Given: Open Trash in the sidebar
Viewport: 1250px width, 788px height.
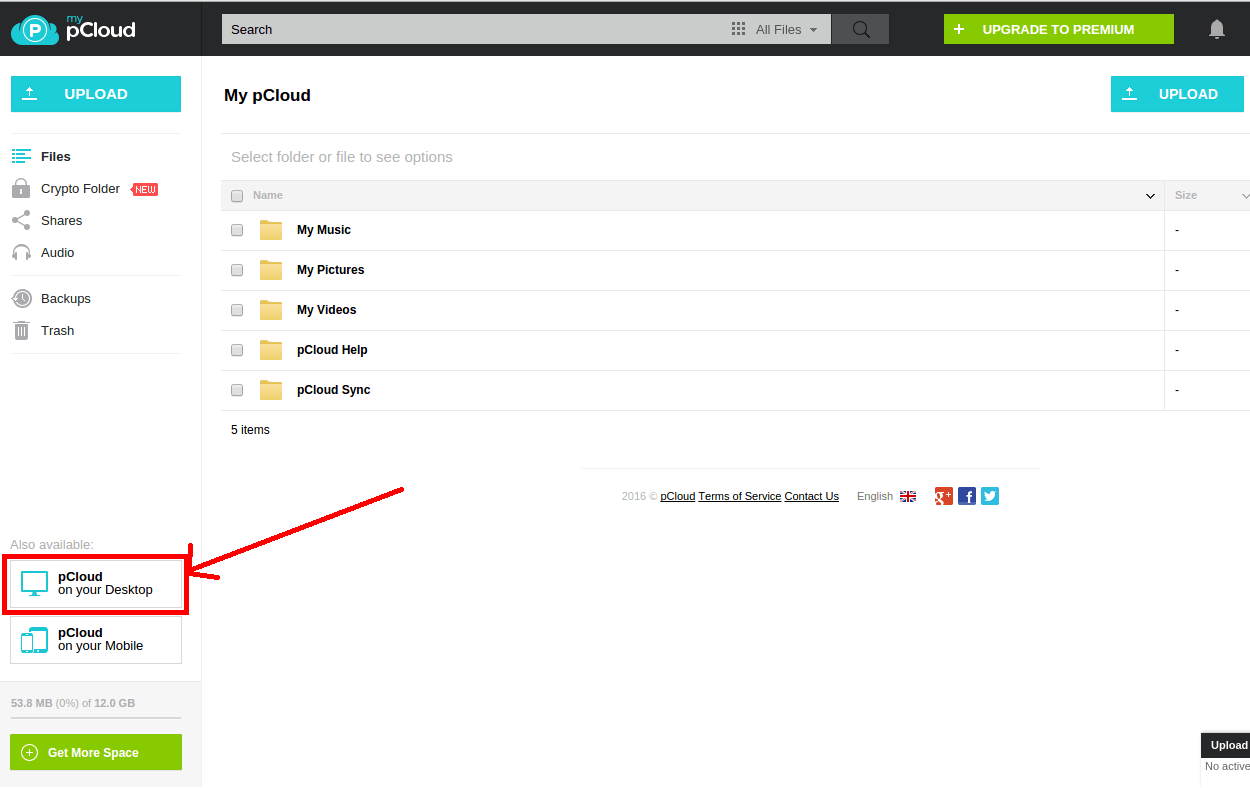Looking at the screenshot, I should [58, 330].
